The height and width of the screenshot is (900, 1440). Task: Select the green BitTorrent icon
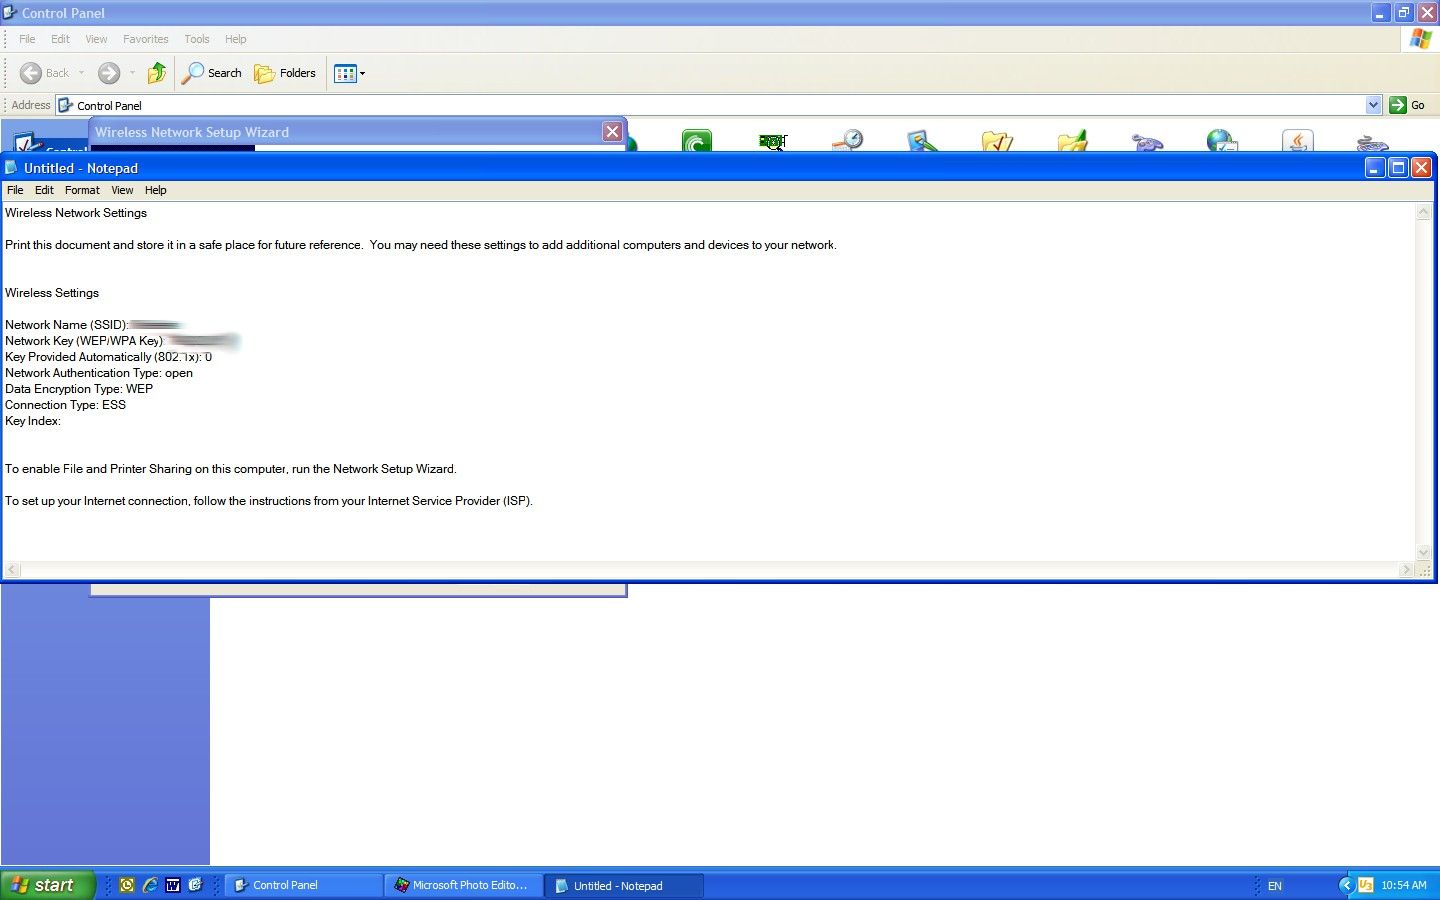pyautogui.click(x=695, y=141)
